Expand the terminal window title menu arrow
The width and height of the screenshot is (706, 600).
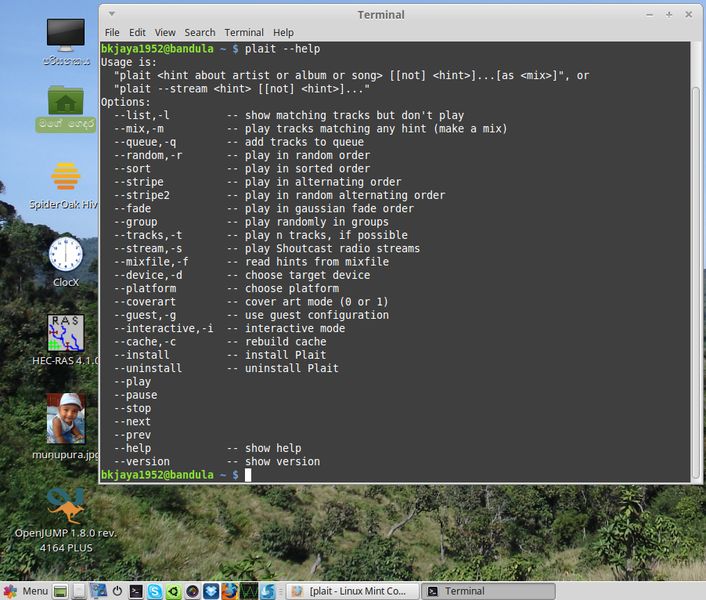(x=112, y=14)
